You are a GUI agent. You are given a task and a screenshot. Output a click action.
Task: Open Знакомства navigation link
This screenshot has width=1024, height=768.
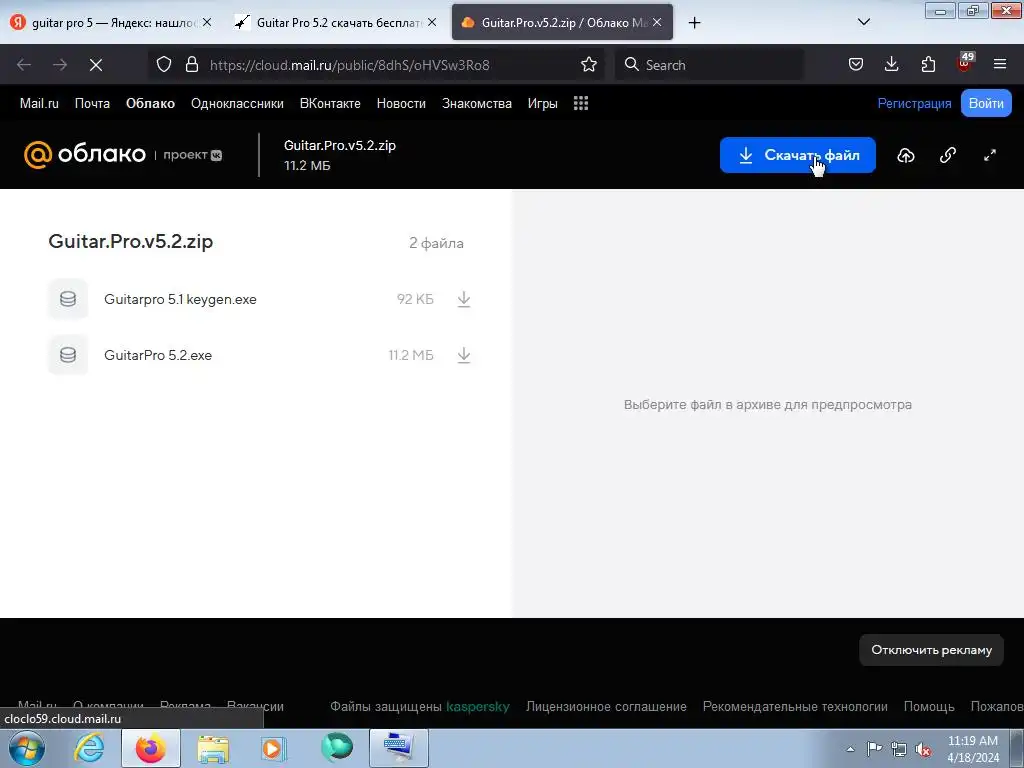pos(477,103)
